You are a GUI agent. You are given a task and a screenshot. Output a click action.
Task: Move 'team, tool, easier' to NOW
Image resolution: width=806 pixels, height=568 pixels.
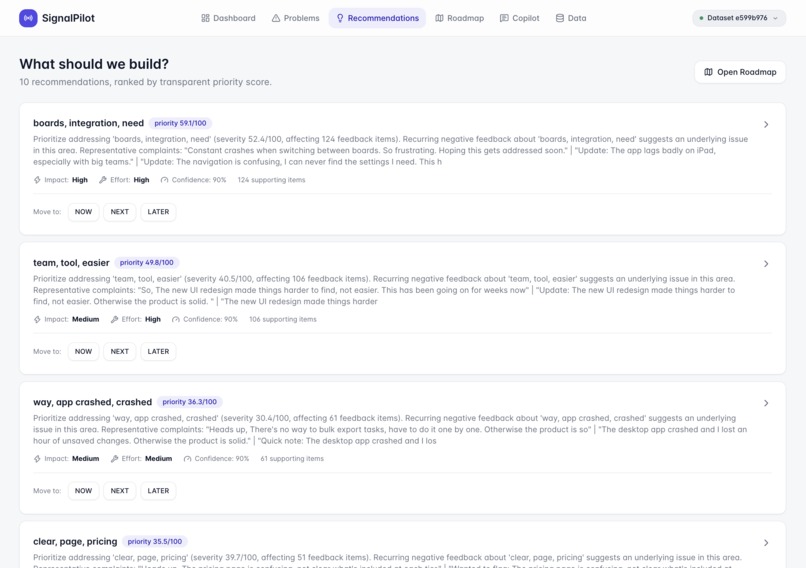pos(83,352)
